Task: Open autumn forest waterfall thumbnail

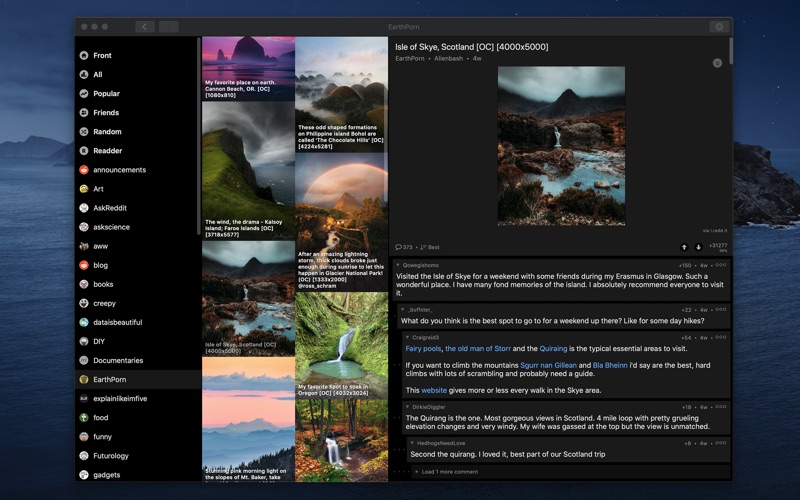Action: 341,440
